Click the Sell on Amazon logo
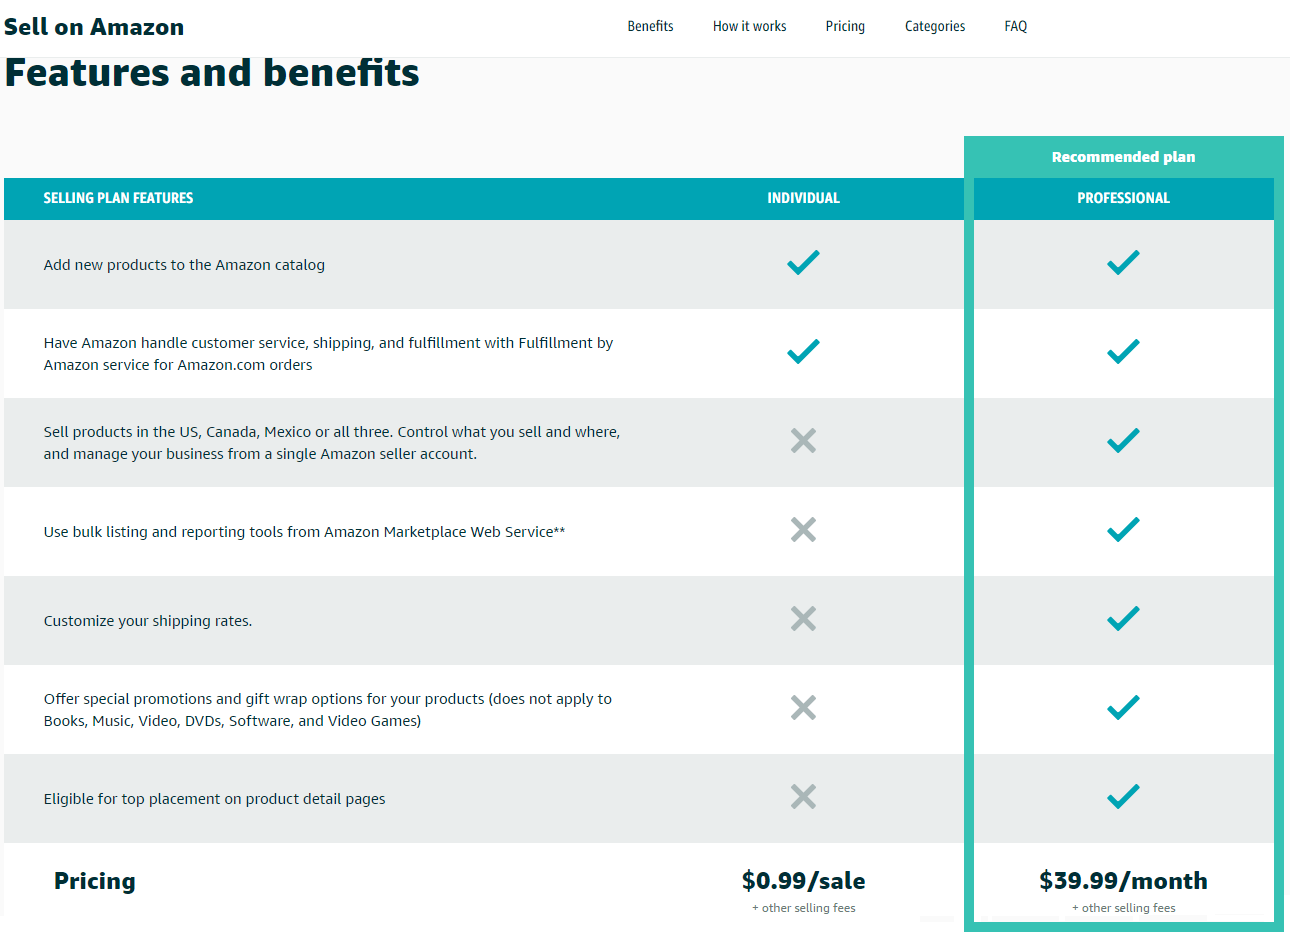The width and height of the screenshot is (1290, 938). click(x=94, y=26)
